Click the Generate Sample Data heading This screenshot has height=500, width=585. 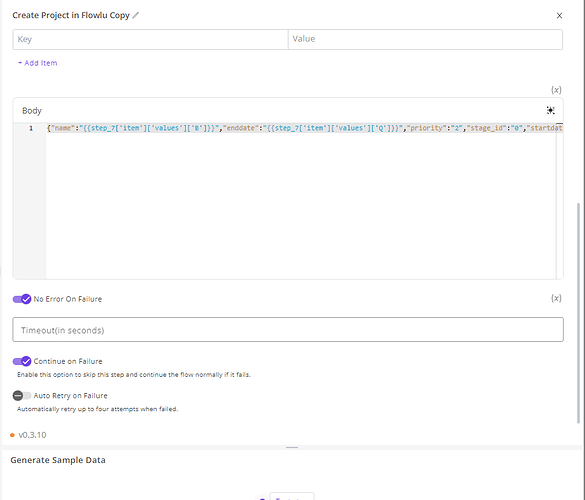tap(58, 460)
